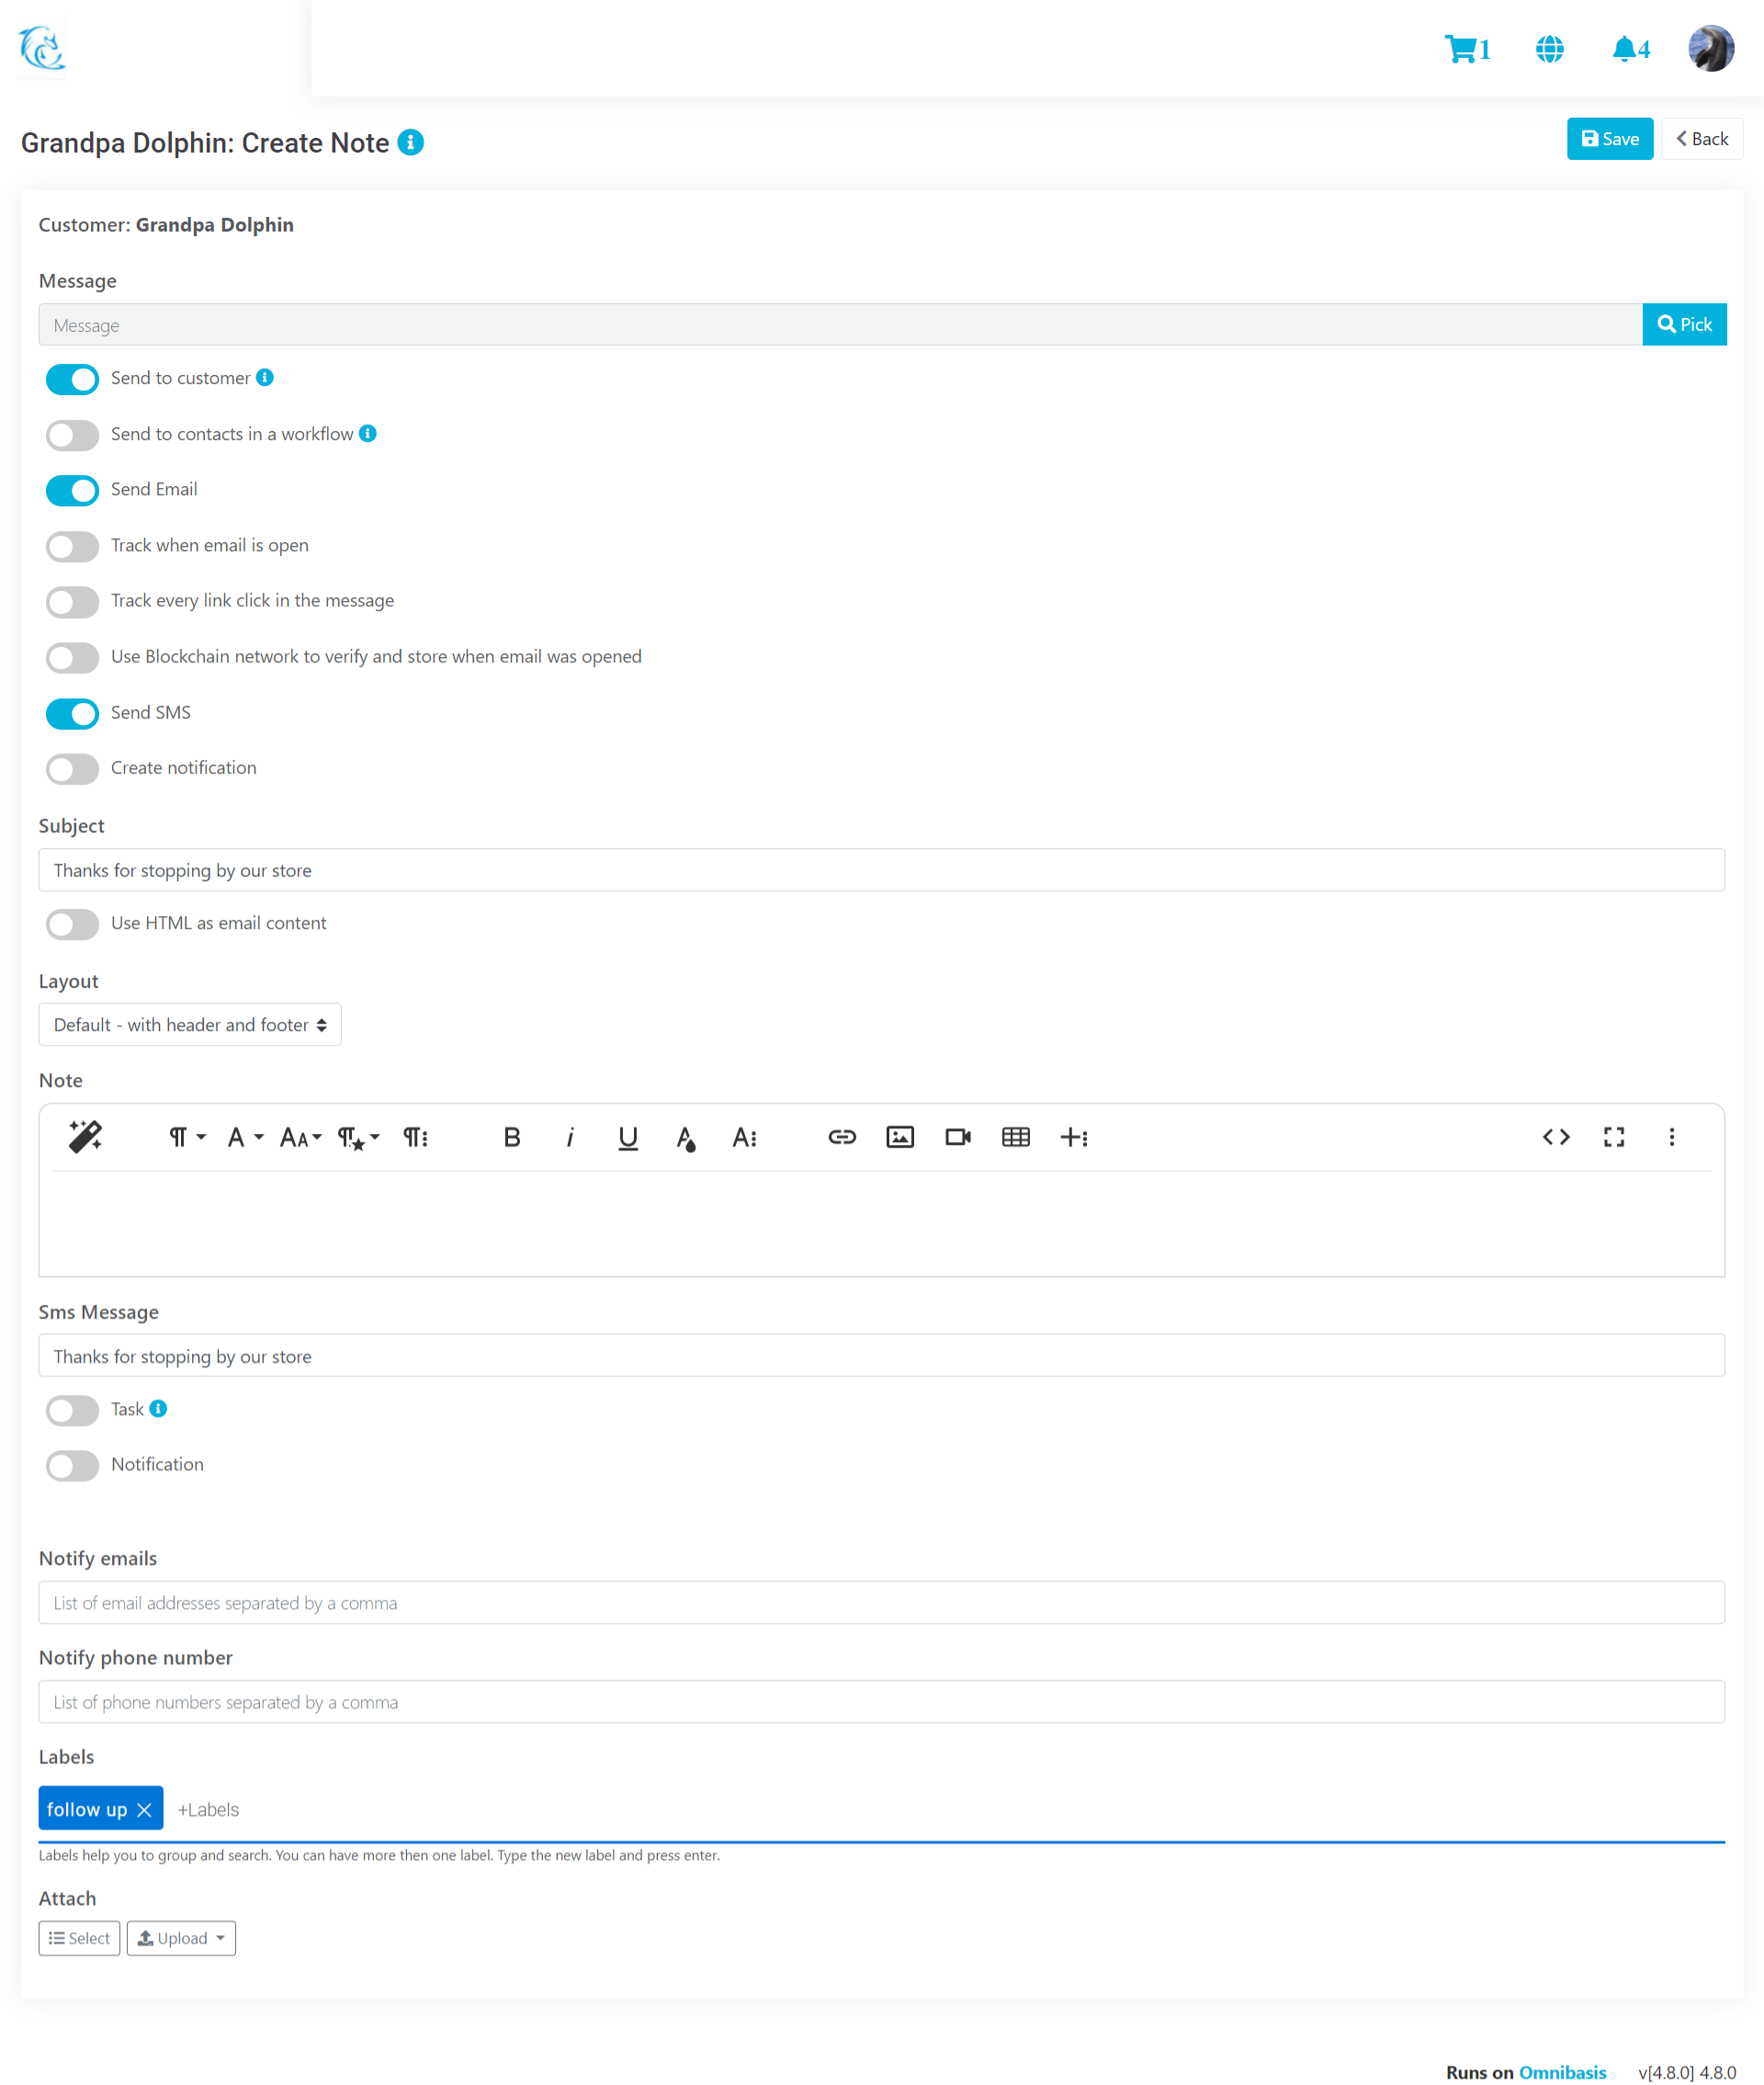Viewport: 1764px width, 2085px height.
Task: Open code view in the editor
Action: pos(1555,1137)
